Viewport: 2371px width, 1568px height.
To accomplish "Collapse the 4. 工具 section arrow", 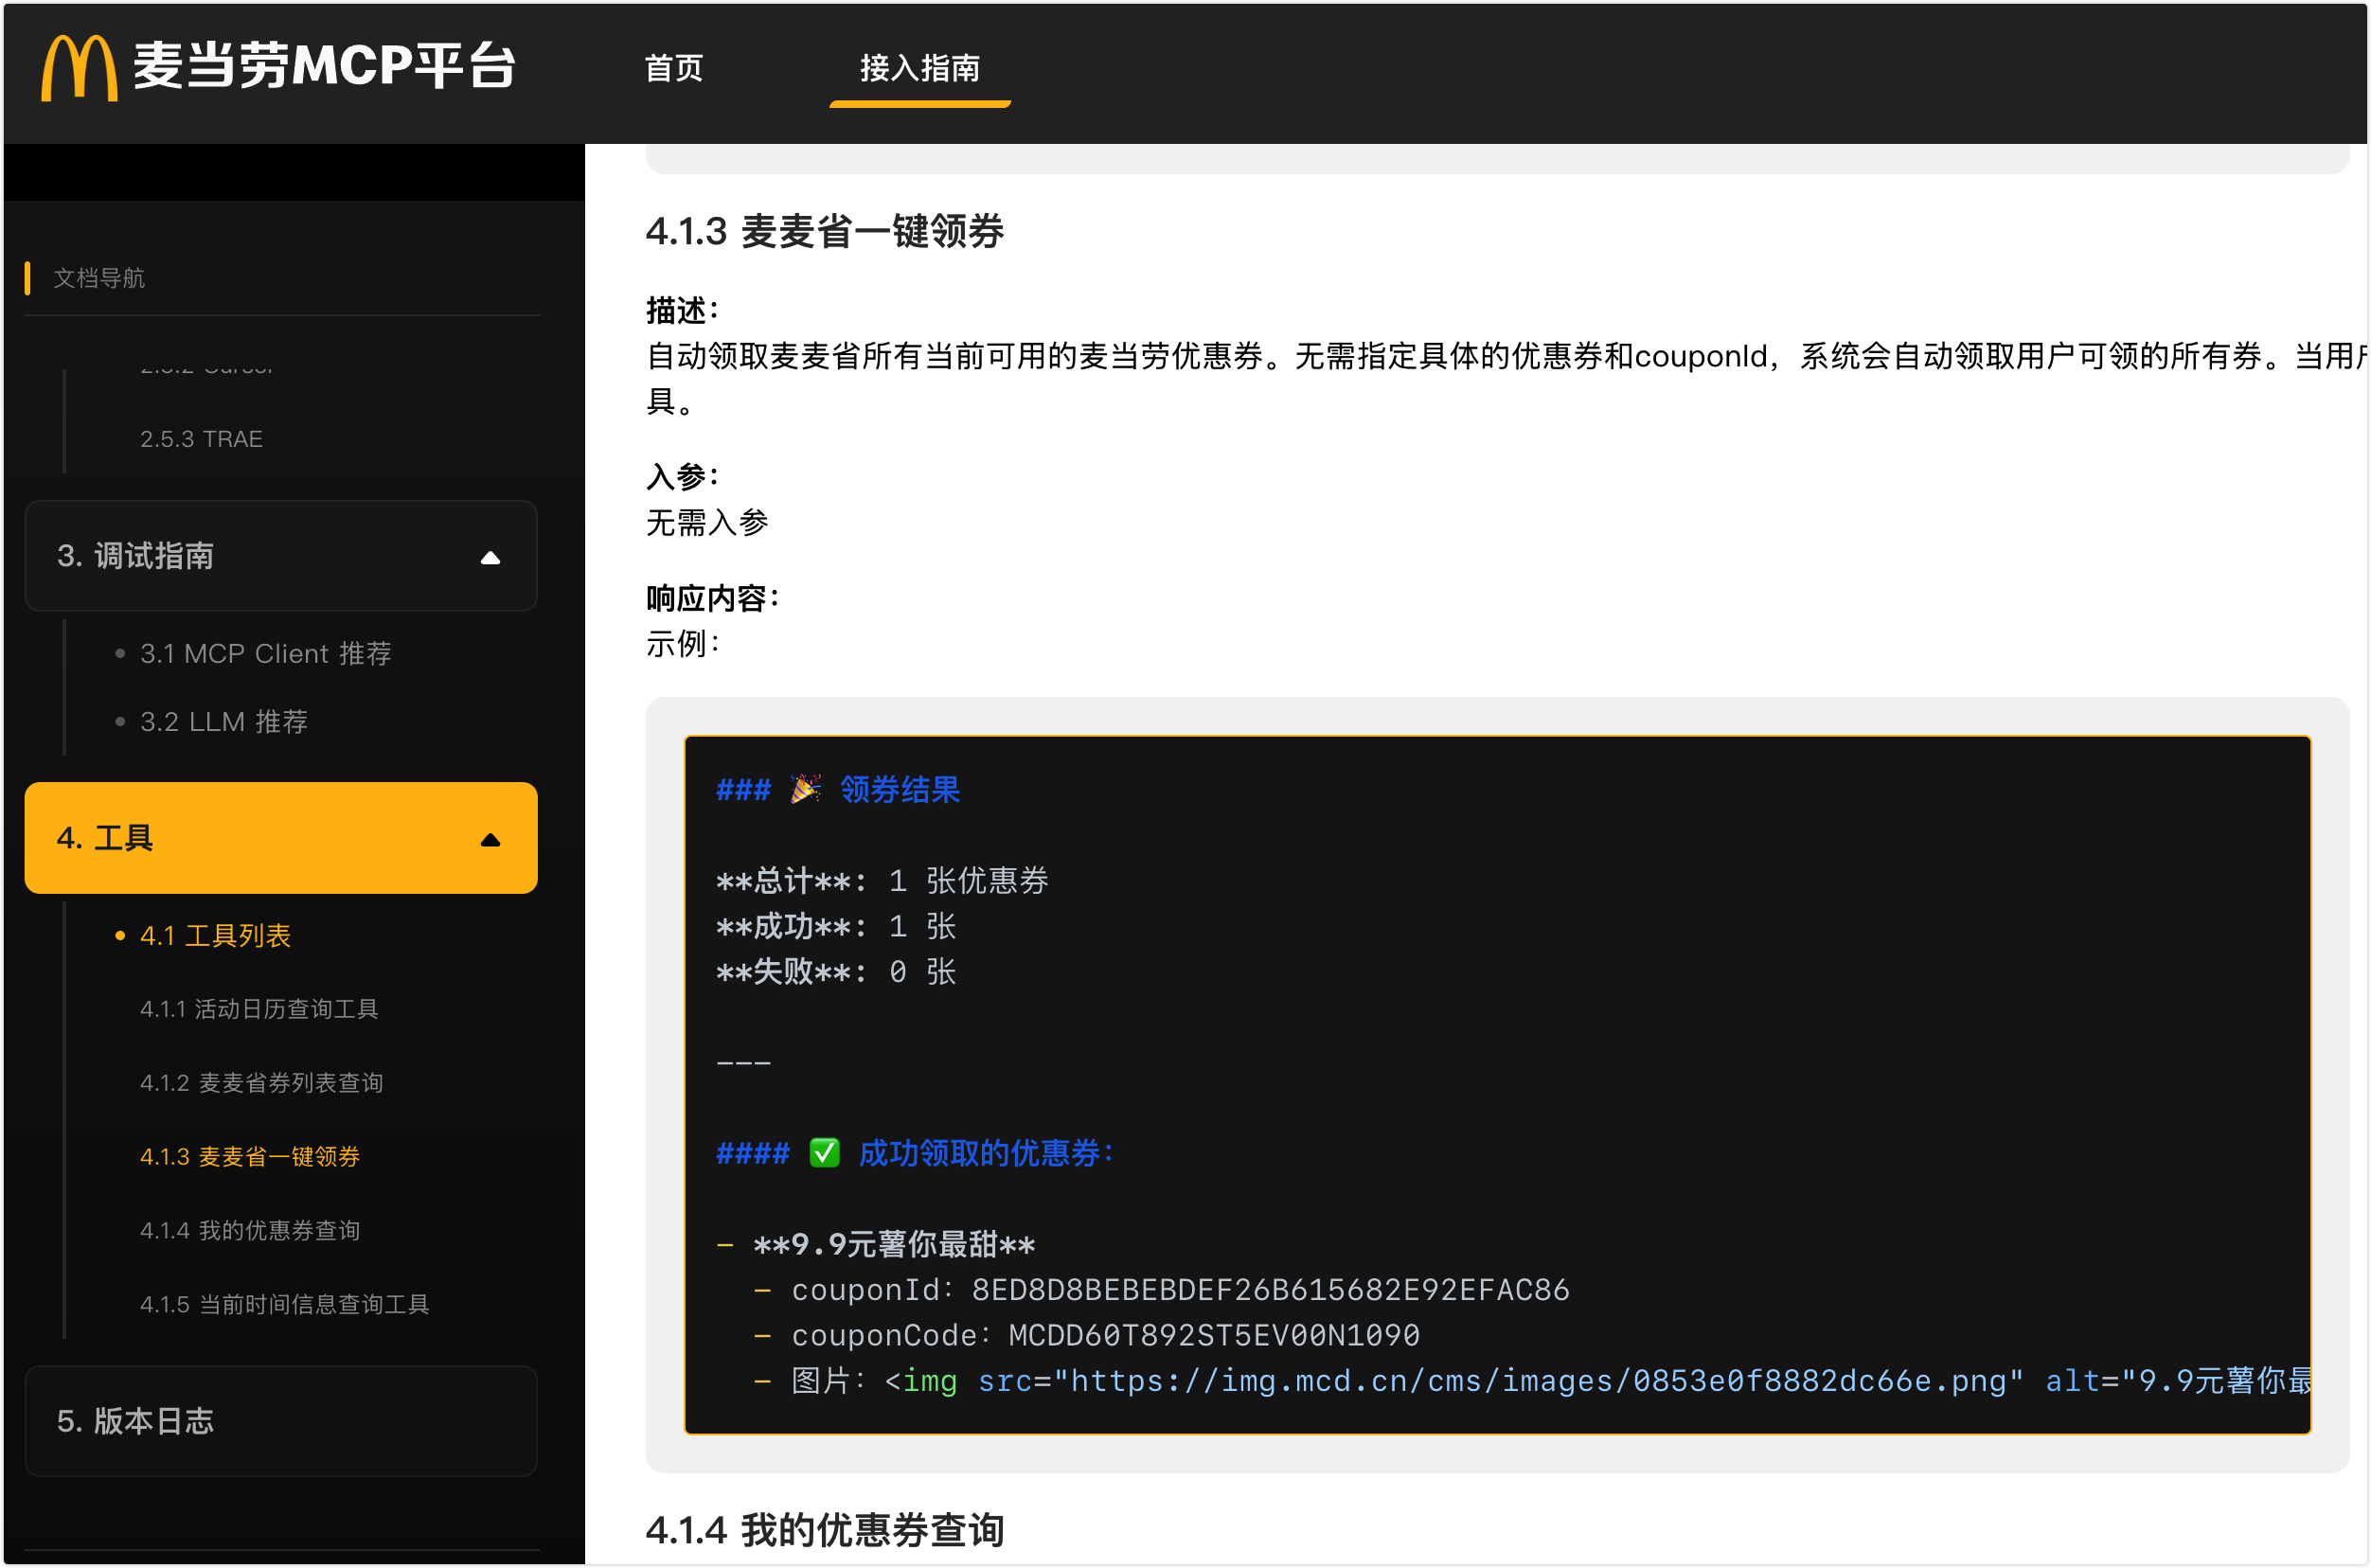I will [490, 840].
